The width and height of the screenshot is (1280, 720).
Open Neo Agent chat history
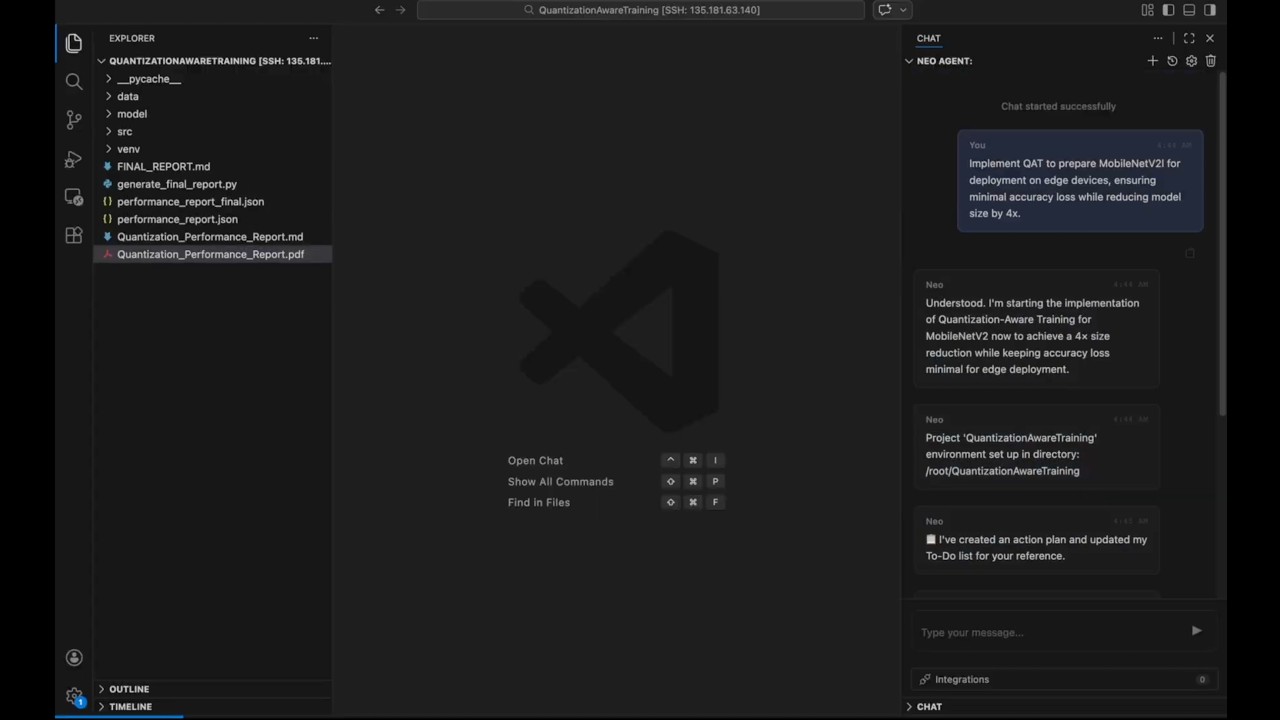(1172, 61)
